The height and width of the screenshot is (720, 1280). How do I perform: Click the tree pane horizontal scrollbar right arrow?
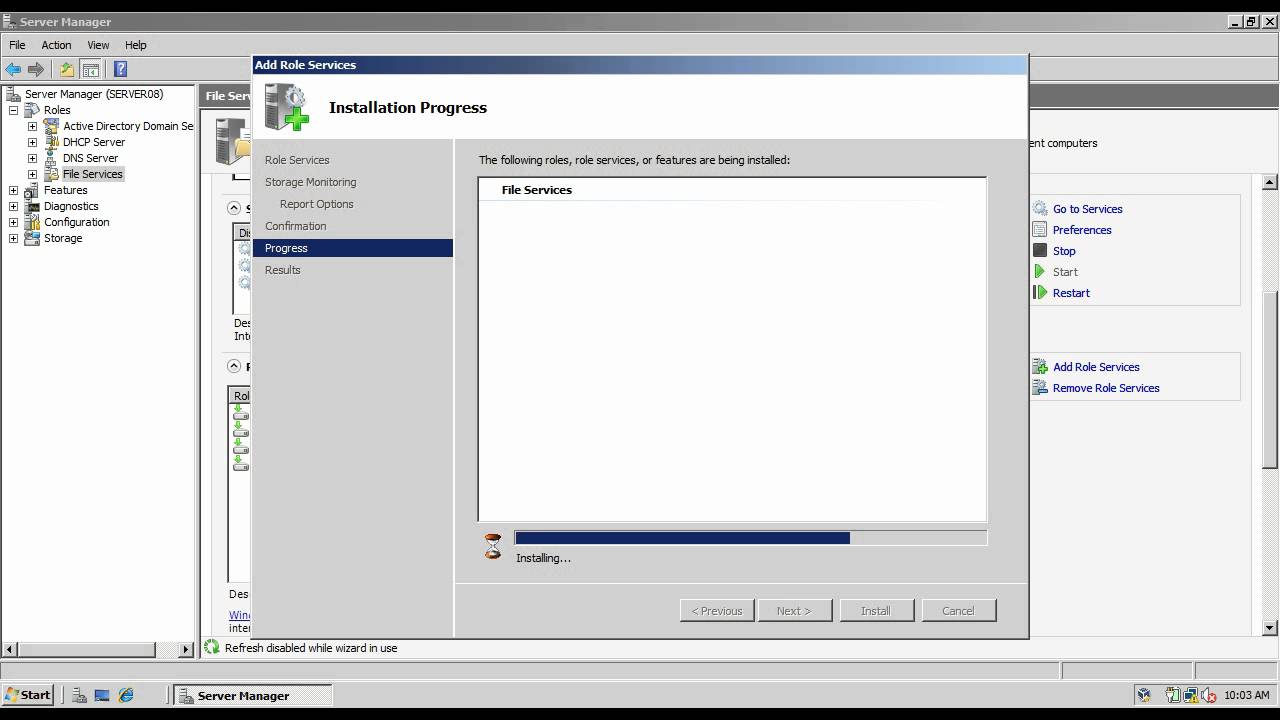point(185,649)
